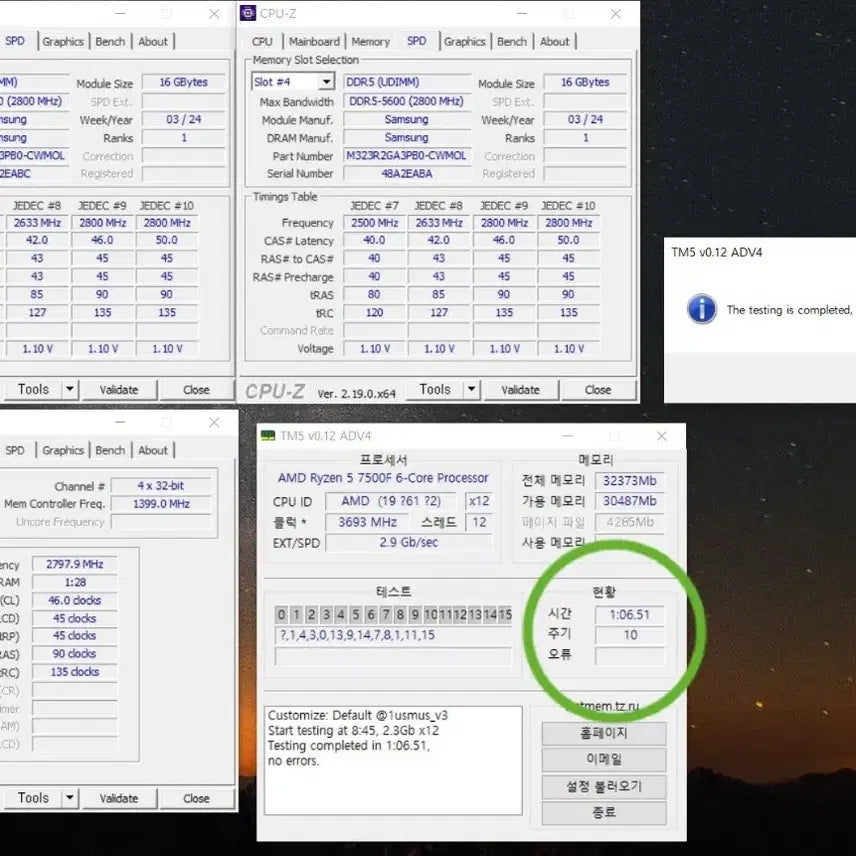This screenshot has width=856, height=856.
Task: Select the SPD tab in the CPU-Z memory timings window
Action: tap(15, 450)
